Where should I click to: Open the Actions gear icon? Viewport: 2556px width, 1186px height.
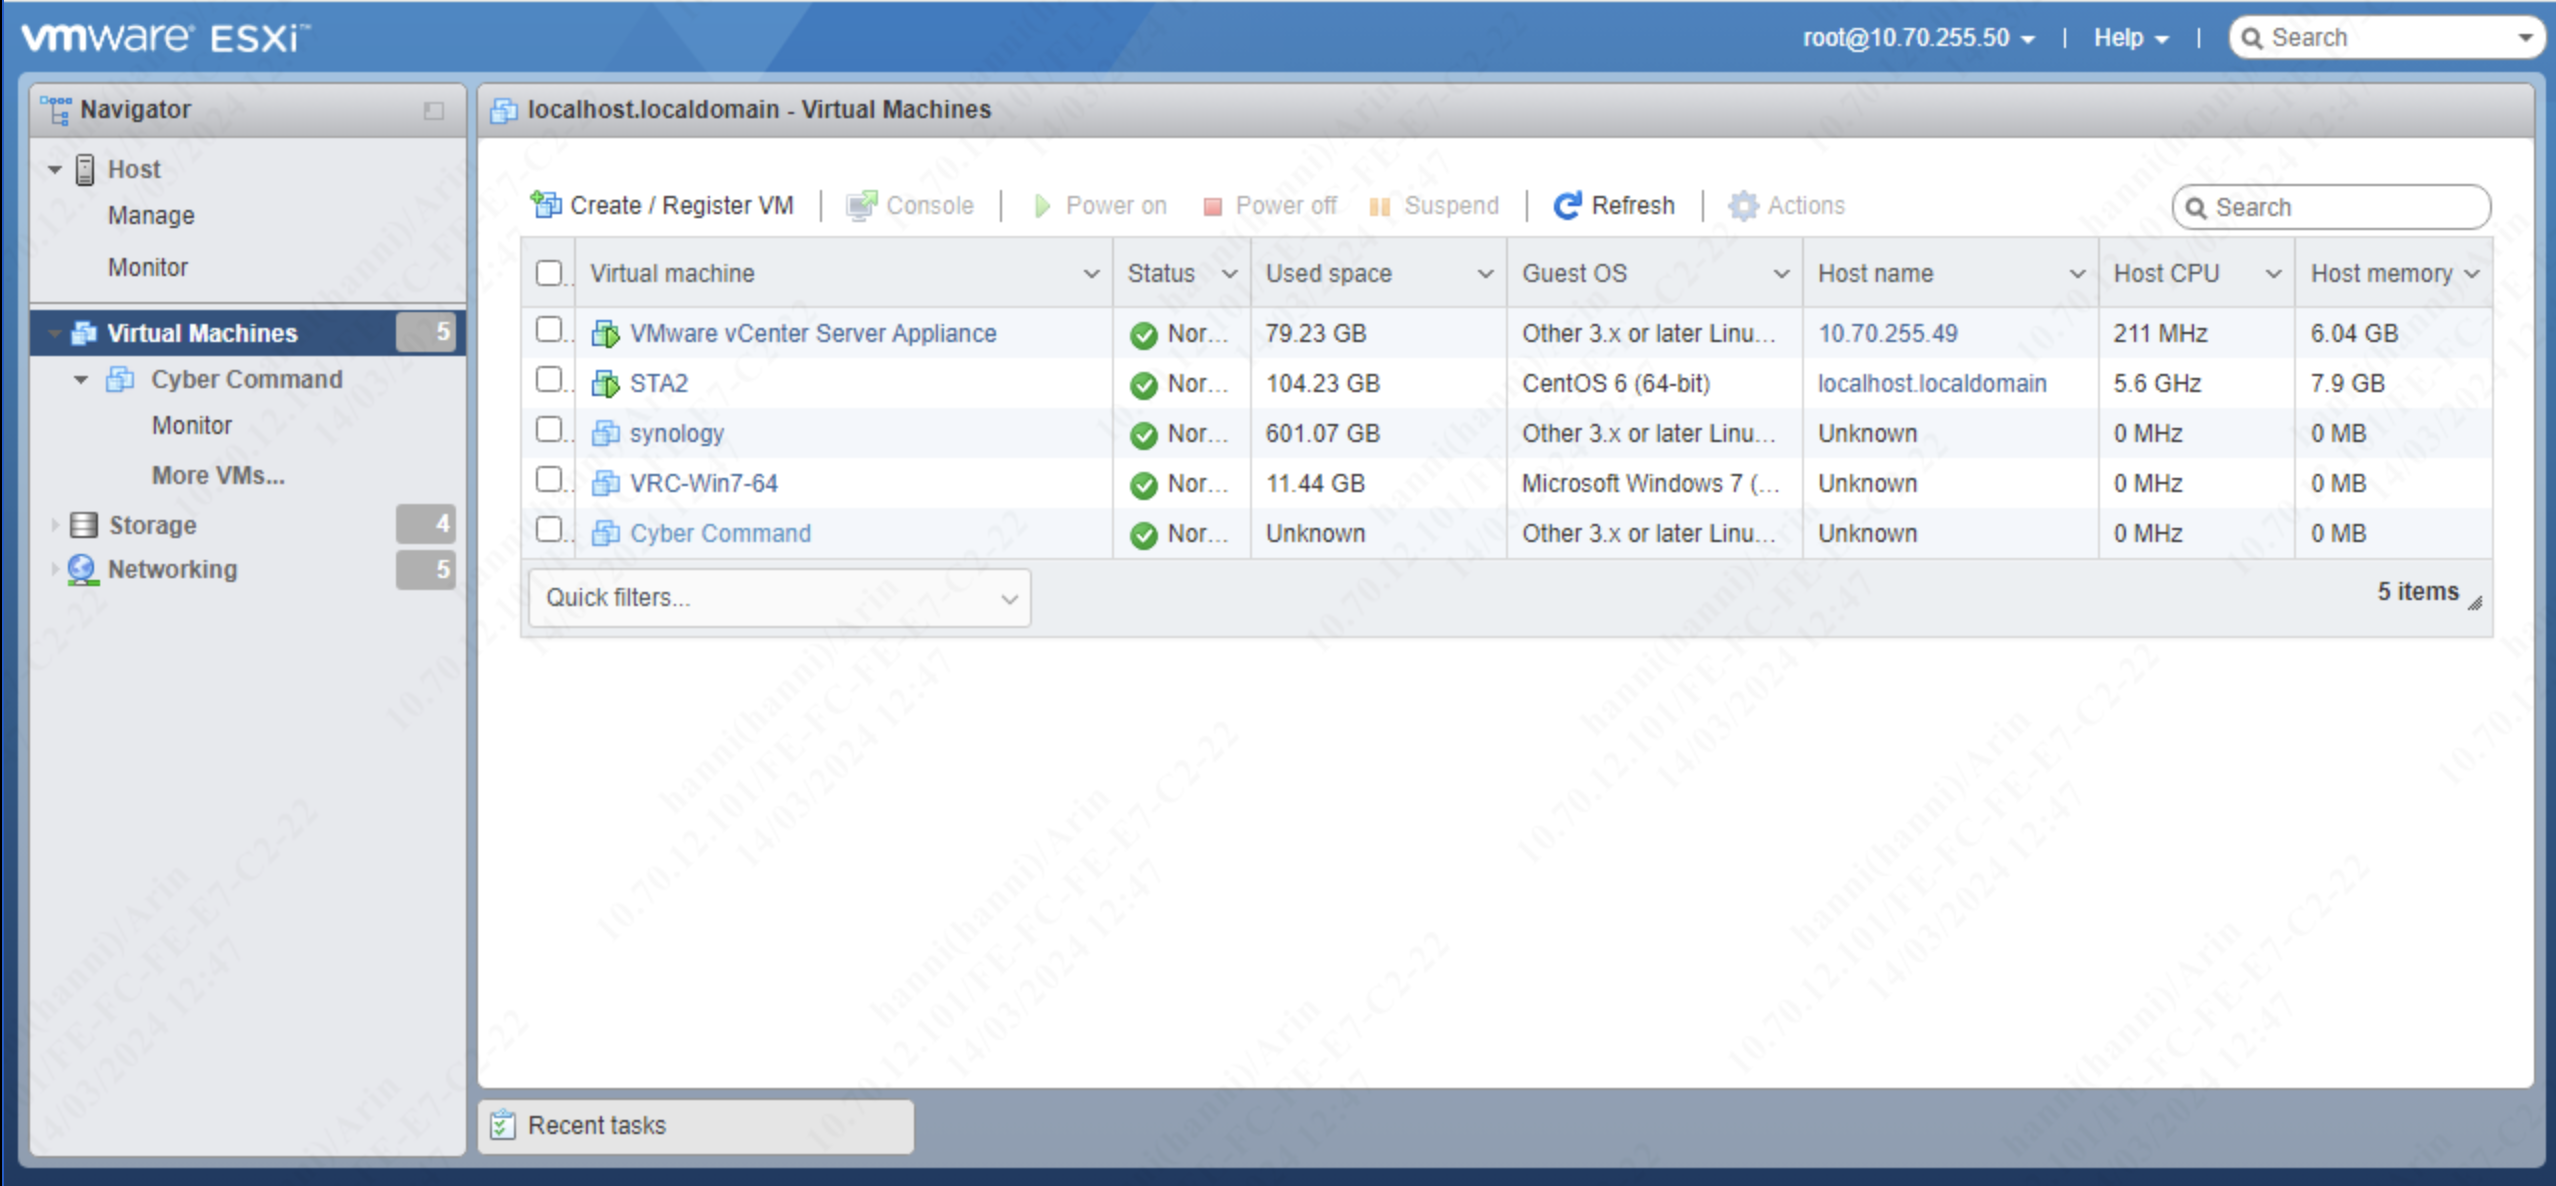coord(1743,205)
